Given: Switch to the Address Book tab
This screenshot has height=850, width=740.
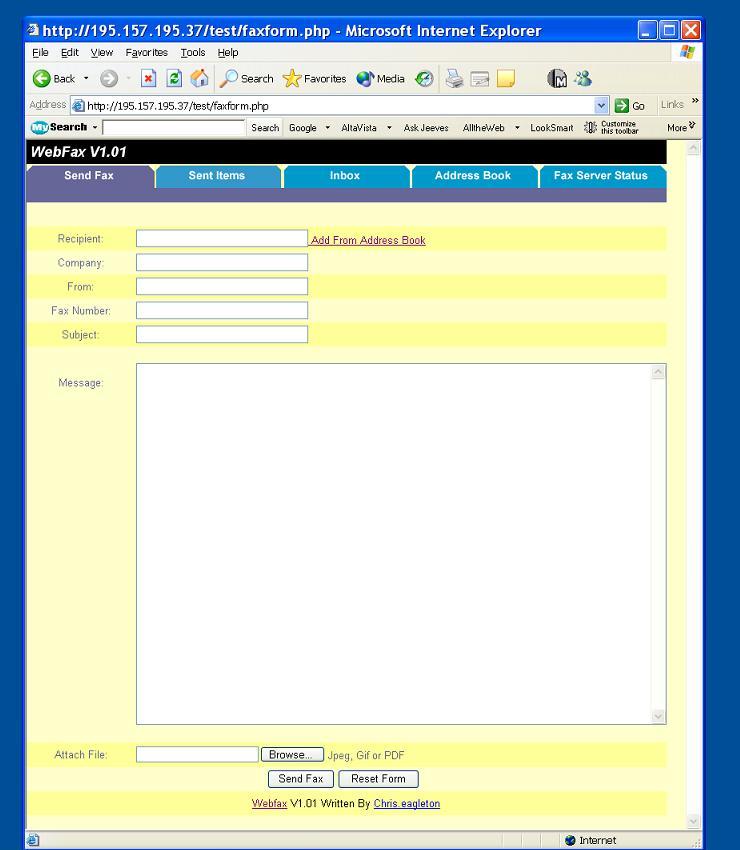Looking at the screenshot, I should pos(473,176).
